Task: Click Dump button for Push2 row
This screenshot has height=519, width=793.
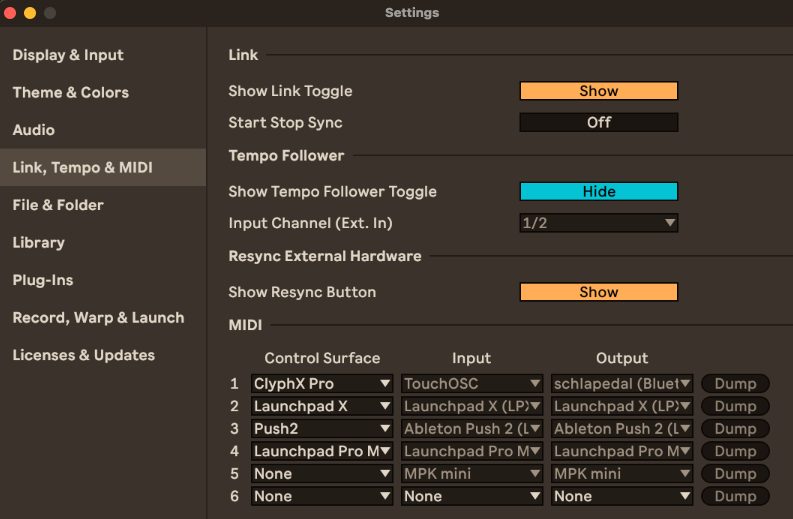Action: [x=735, y=429]
